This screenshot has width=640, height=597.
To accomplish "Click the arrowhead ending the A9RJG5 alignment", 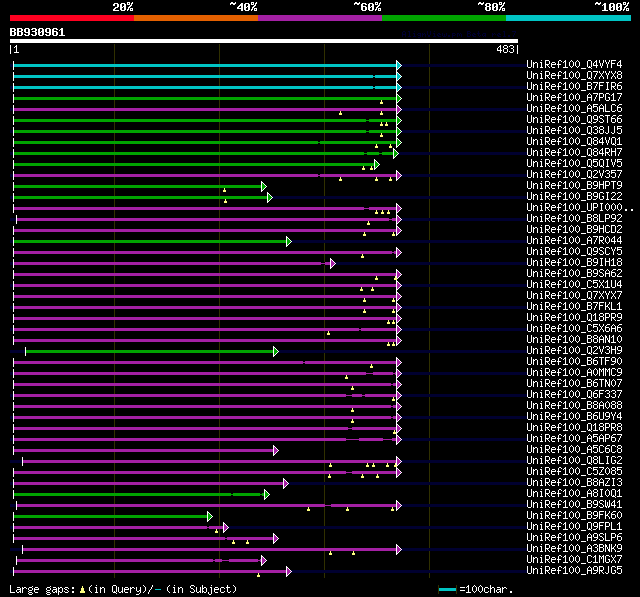I will coord(289,572).
